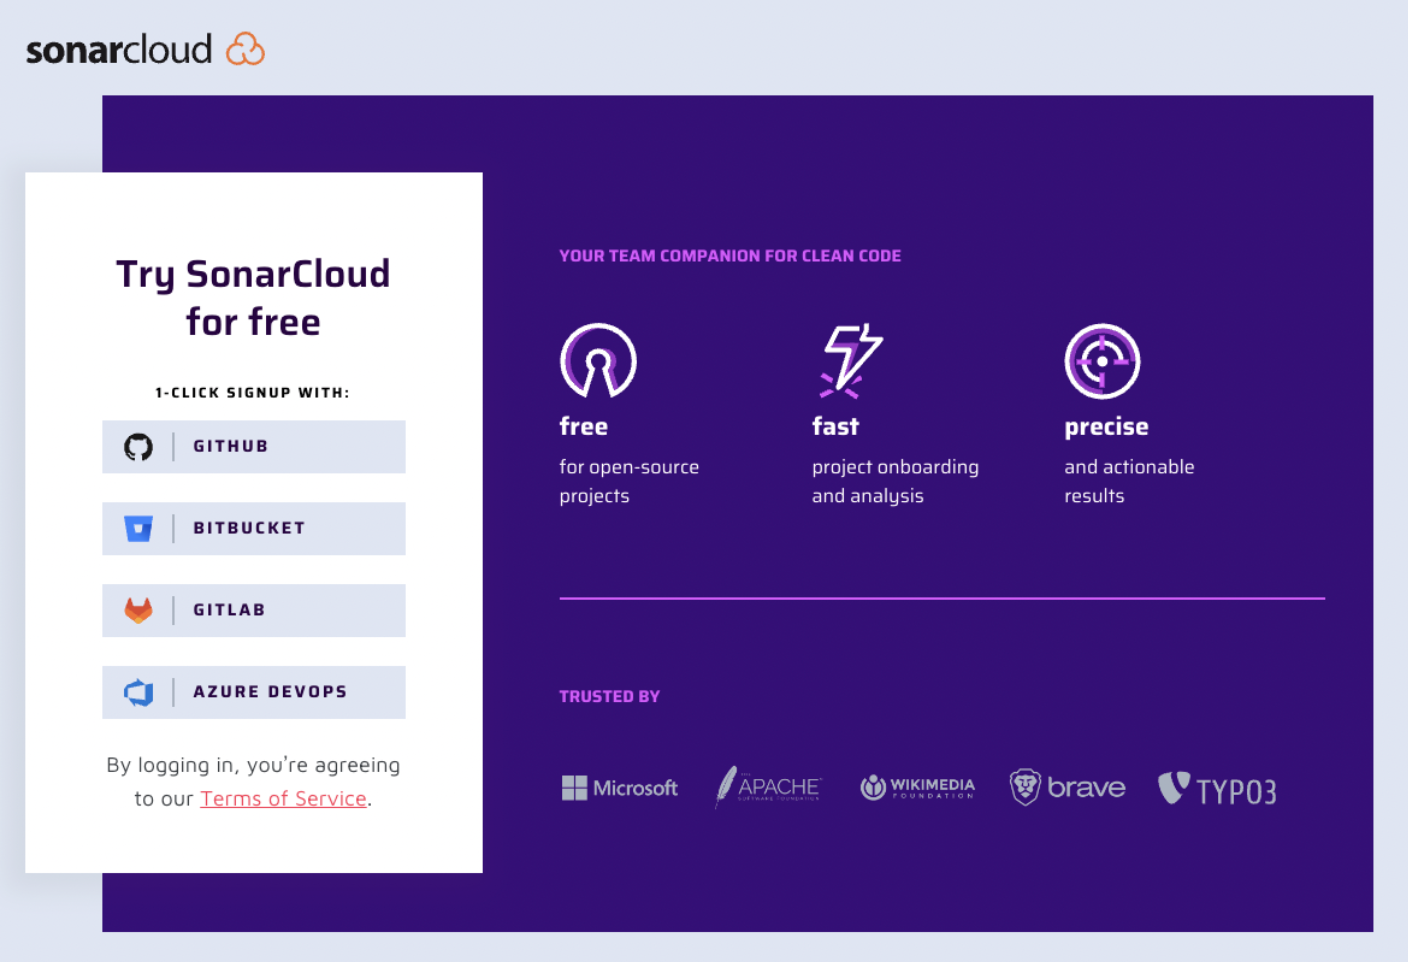The width and height of the screenshot is (1408, 962).
Task: Click the lightning bolt fast icon
Action: pos(850,361)
